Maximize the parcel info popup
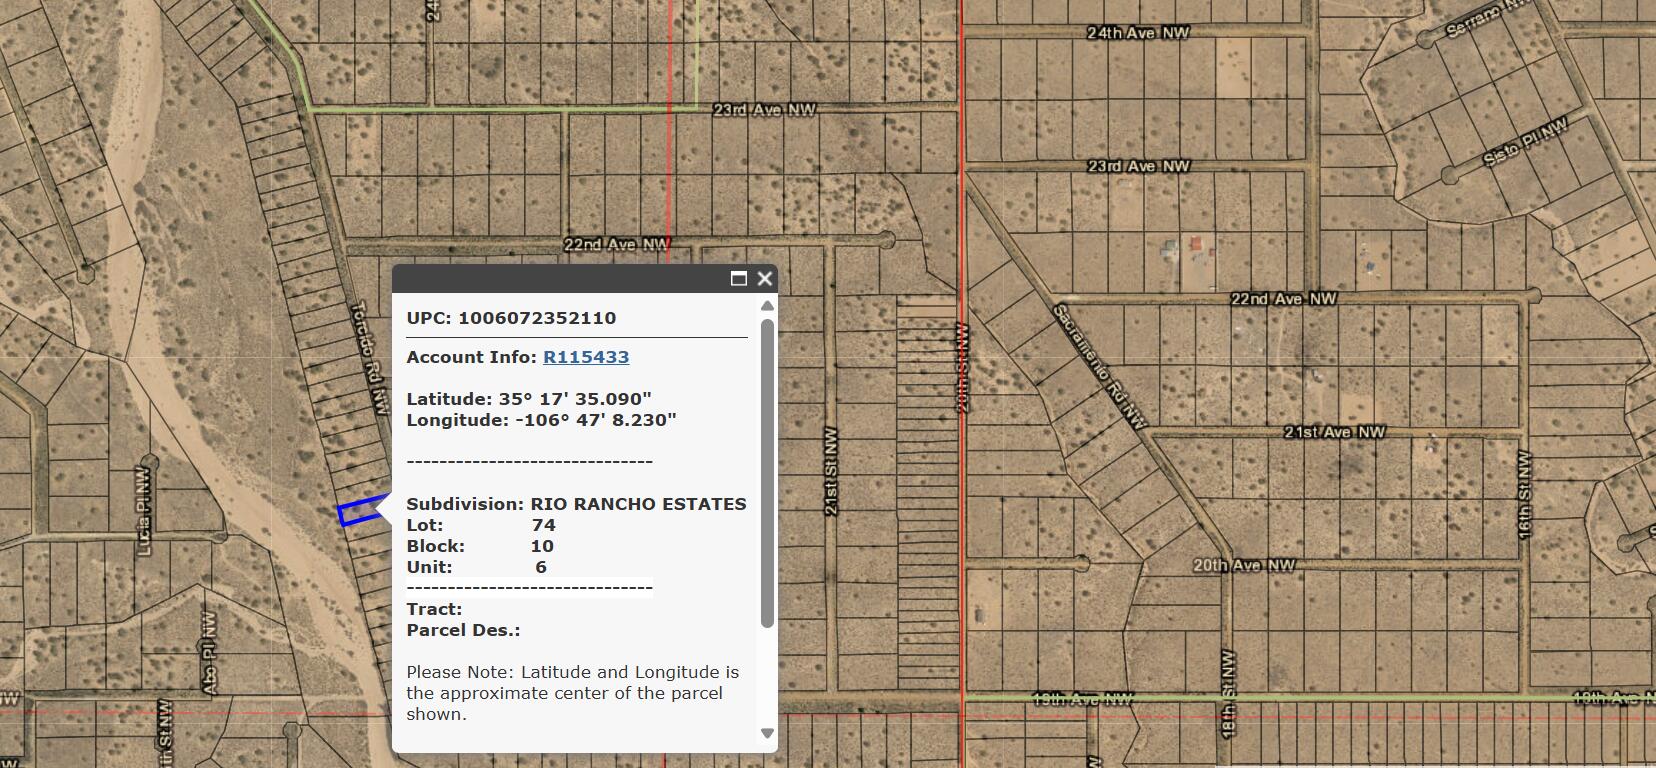Image resolution: width=1656 pixels, height=768 pixels. pos(739,279)
